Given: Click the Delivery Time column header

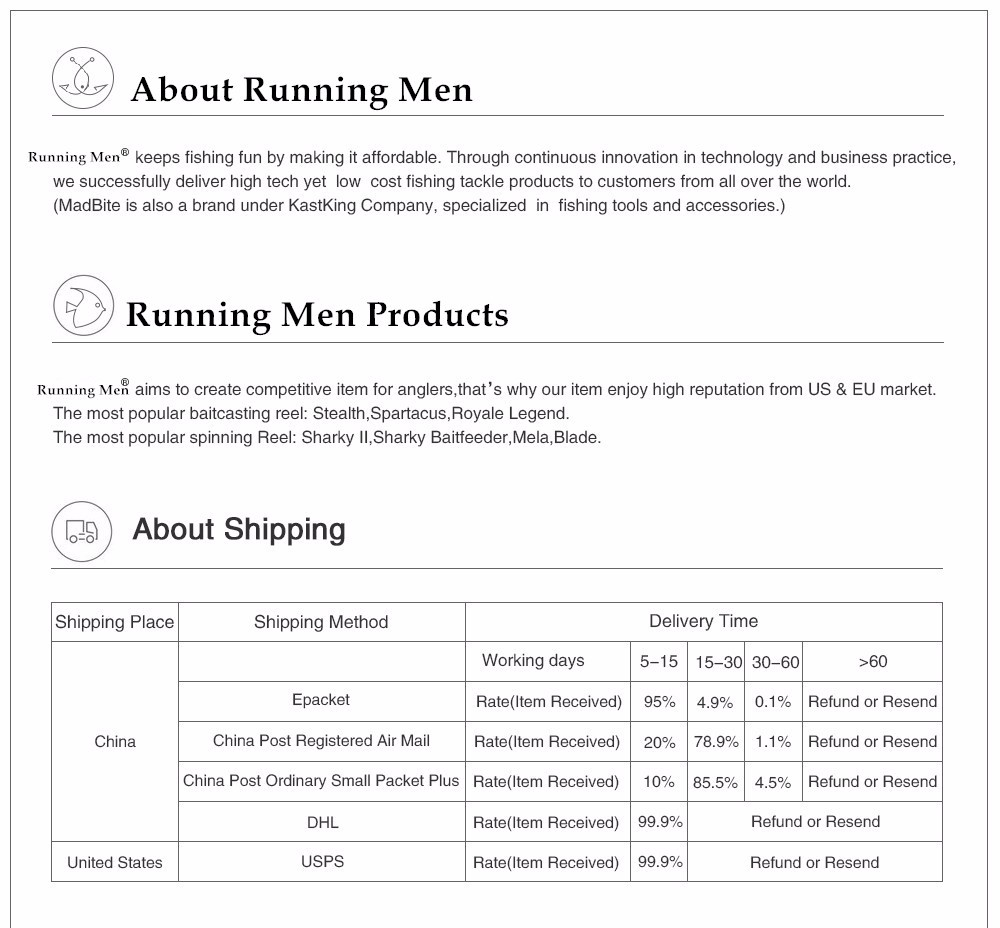Looking at the screenshot, I should [703, 621].
